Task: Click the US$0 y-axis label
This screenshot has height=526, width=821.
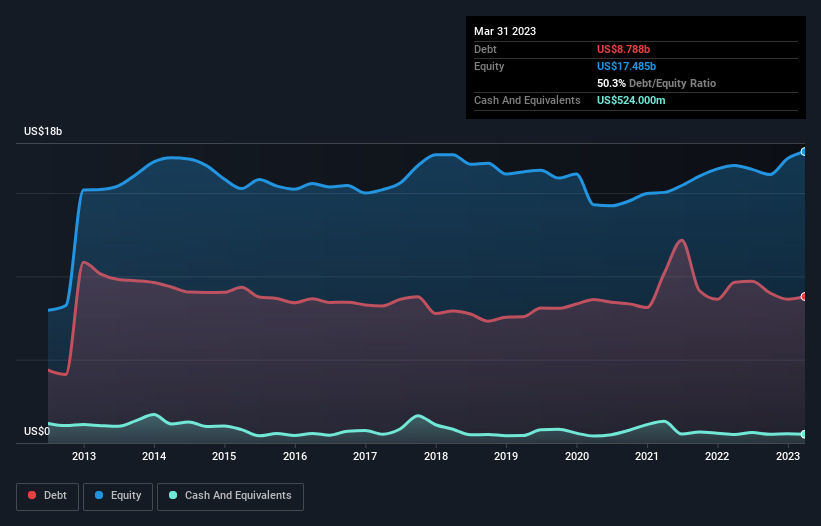Action: tap(37, 431)
